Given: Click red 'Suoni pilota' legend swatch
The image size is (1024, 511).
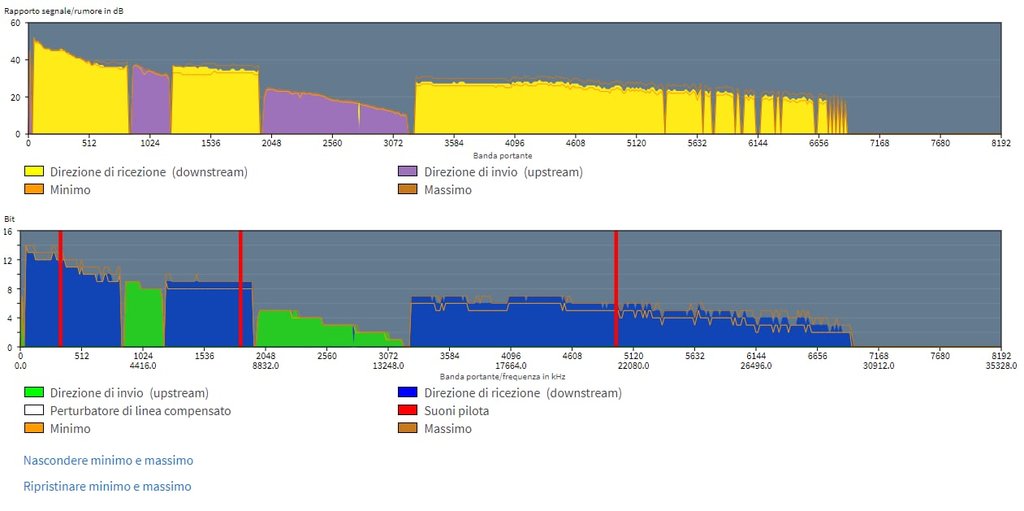Looking at the screenshot, I should pyautogui.click(x=408, y=411).
